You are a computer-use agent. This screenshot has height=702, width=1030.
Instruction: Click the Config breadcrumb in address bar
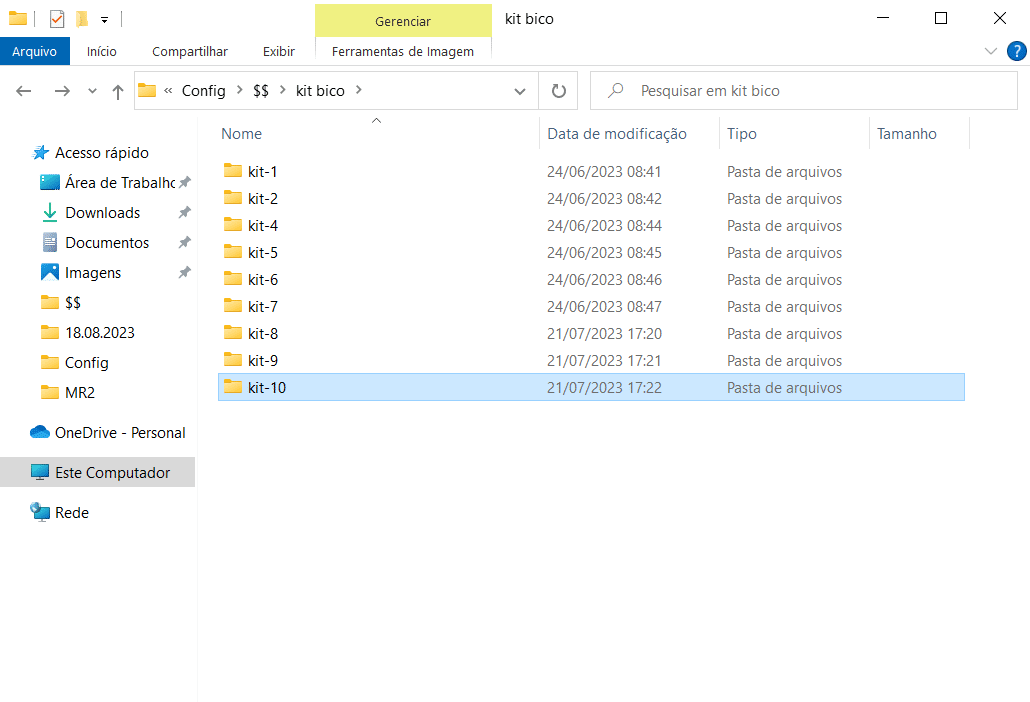203,91
